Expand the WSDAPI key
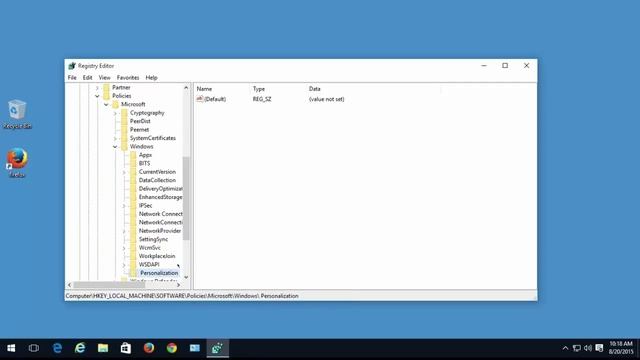 pyautogui.click(x=124, y=265)
